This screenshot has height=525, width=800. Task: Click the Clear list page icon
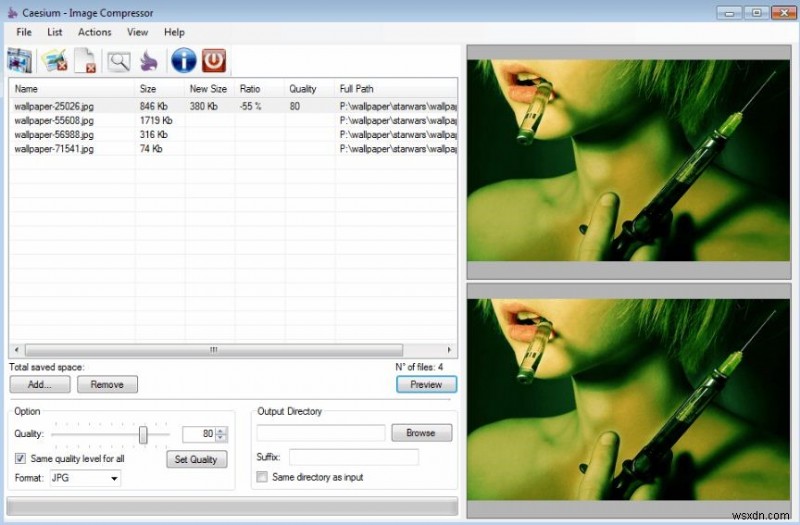pos(85,61)
